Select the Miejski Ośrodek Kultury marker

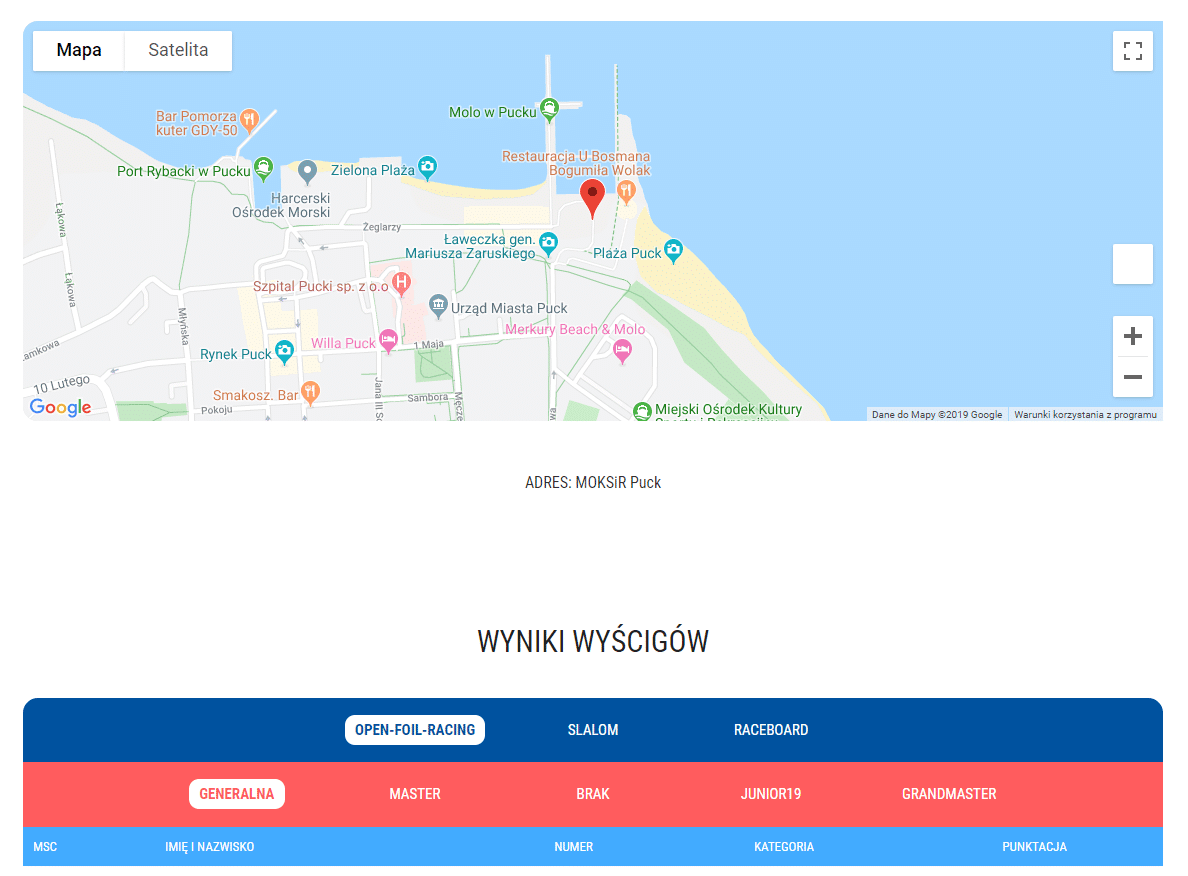tap(642, 411)
